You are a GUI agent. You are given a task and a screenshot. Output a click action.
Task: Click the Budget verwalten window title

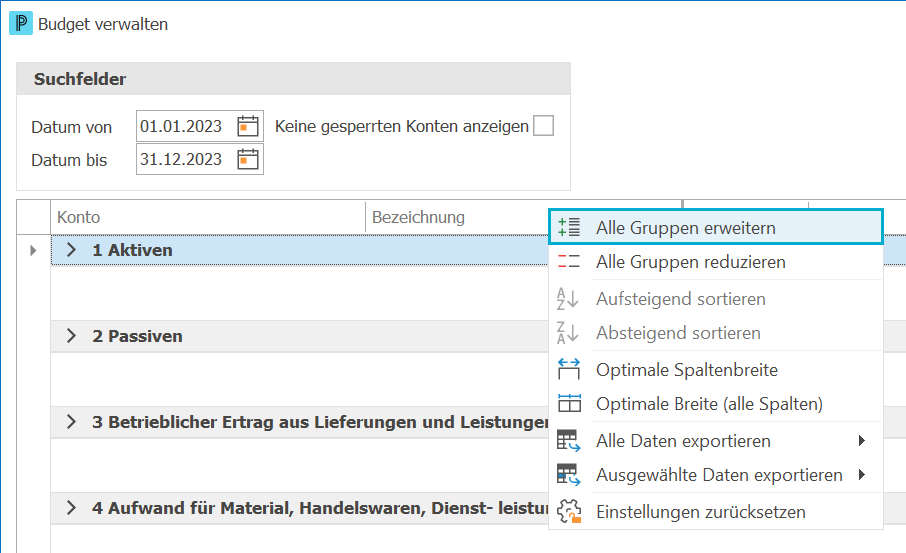tap(103, 24)
